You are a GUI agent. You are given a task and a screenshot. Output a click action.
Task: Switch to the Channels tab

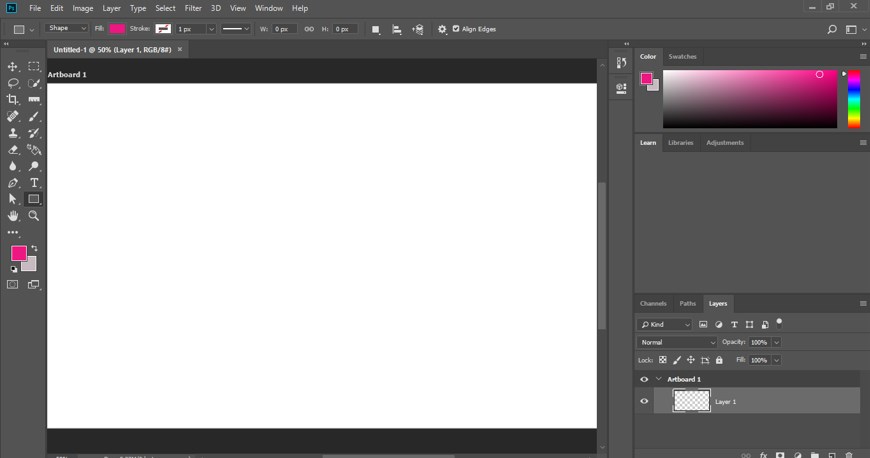653,303
